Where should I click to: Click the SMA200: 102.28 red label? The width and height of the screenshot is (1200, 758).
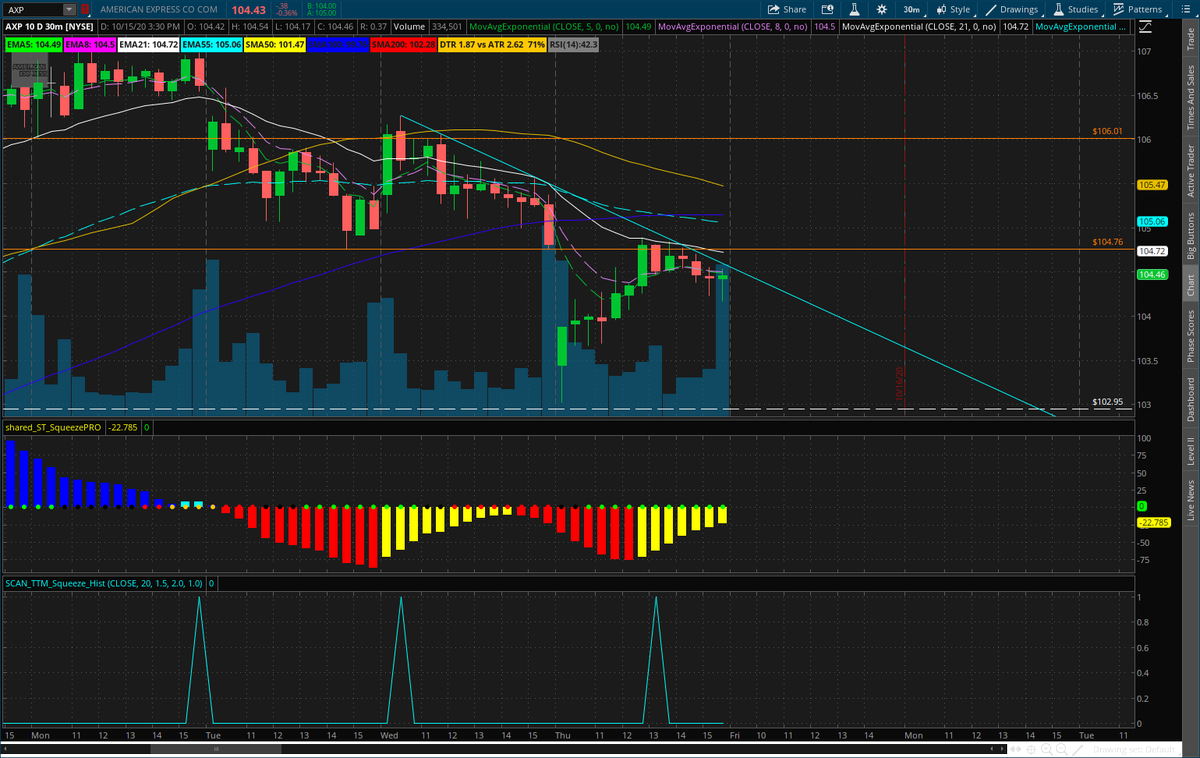[x=404, y=45]
